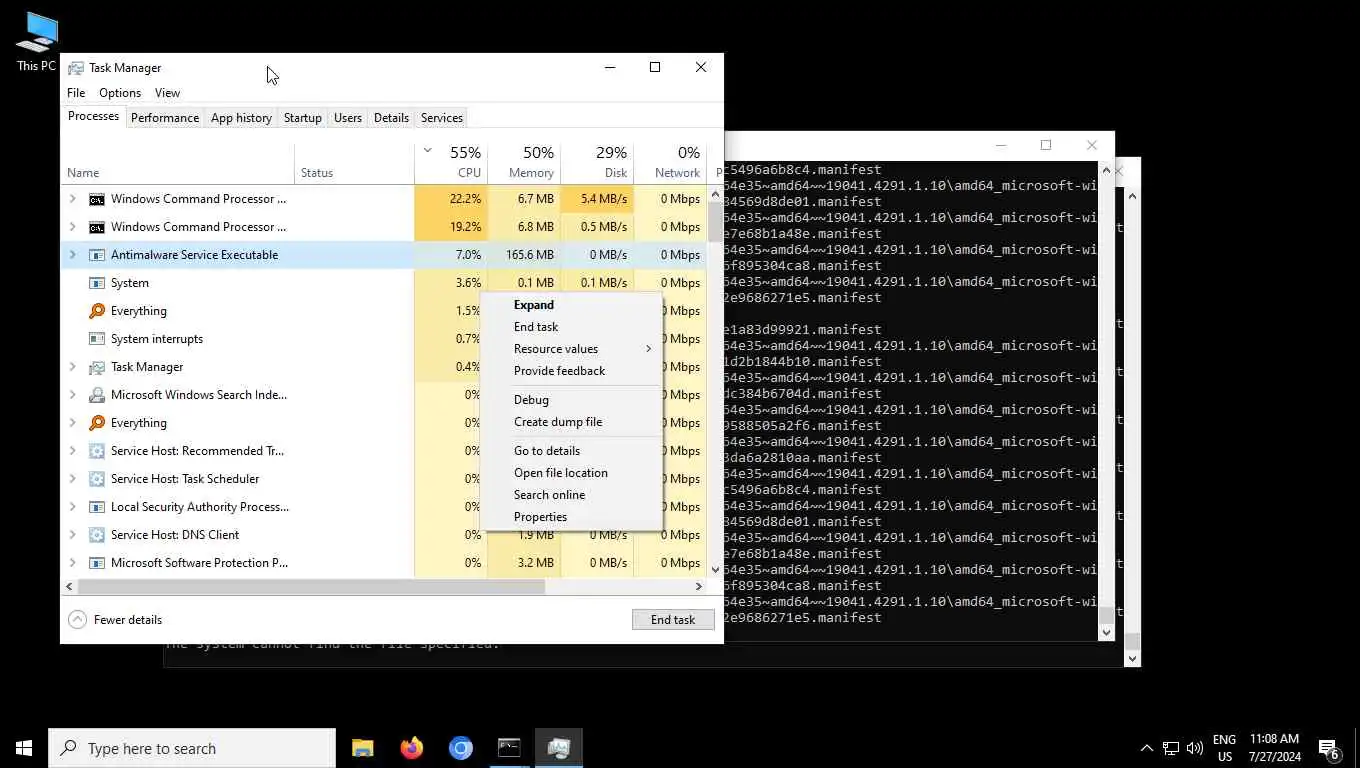This screenshot has width=1360, height=768.
Task: Open the Options menu
Action: 120,93
